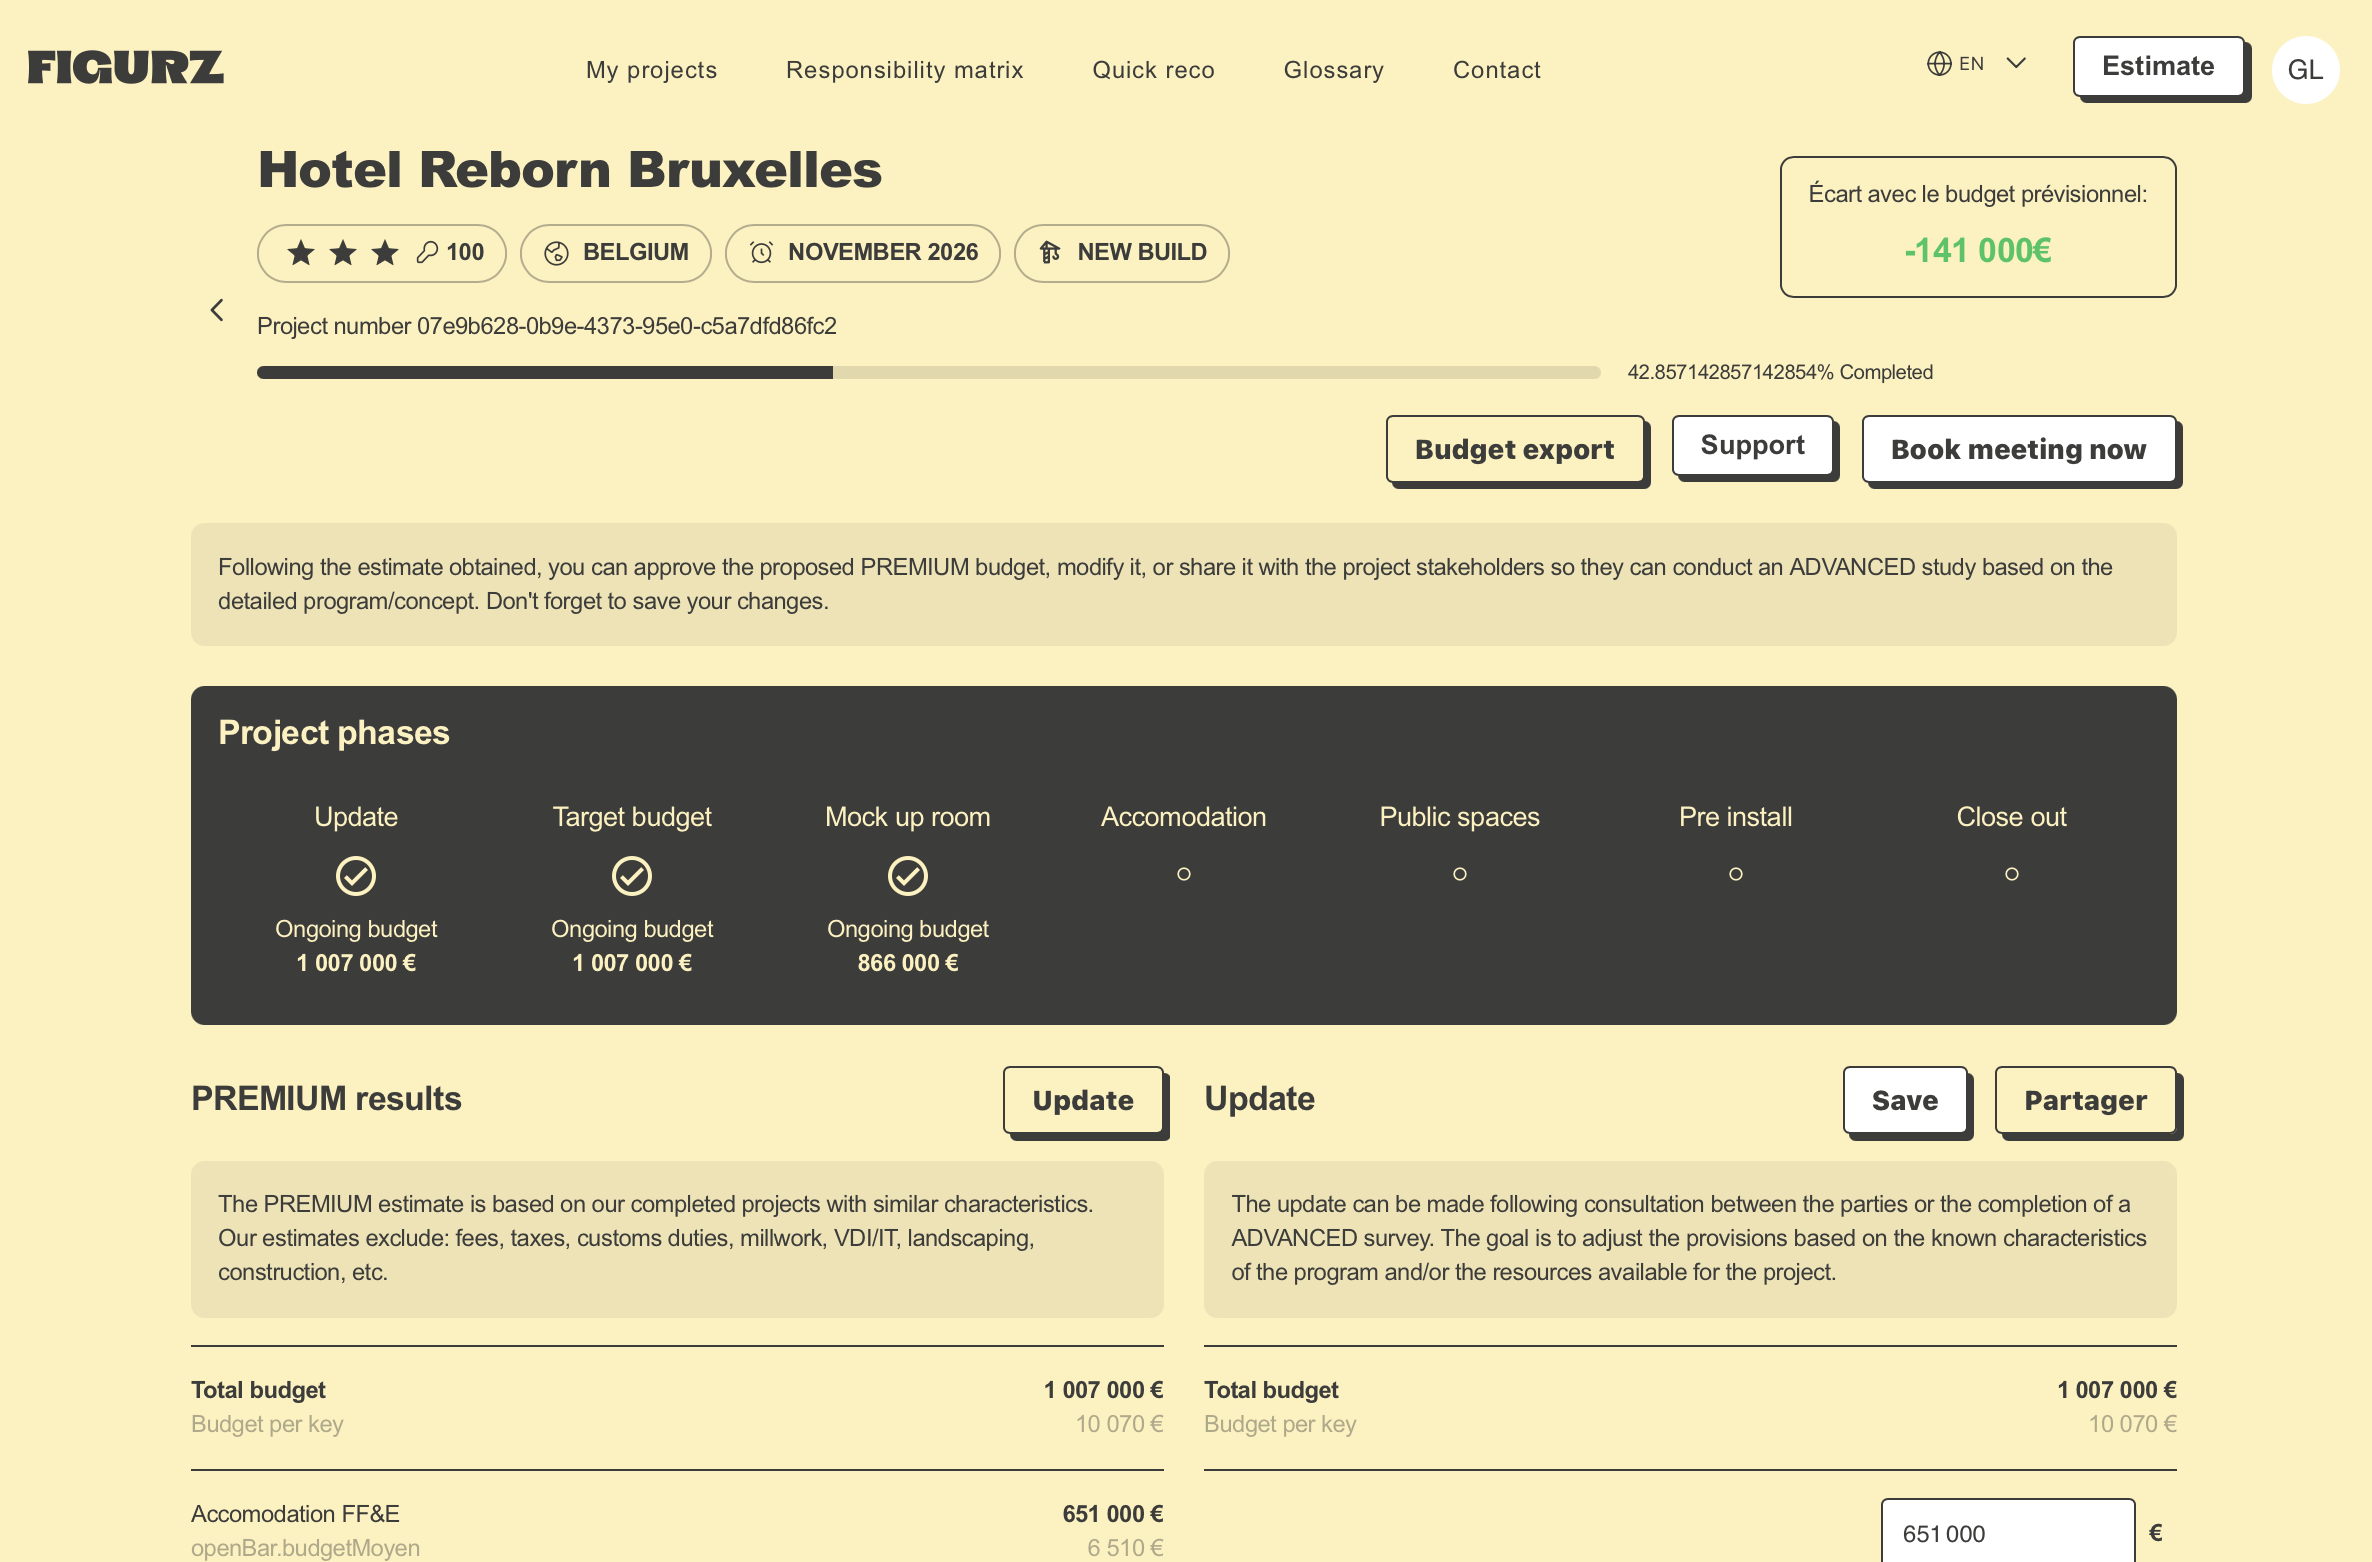Select the Close out phase circle
2372x1562 pixels.
[2011, 874]
